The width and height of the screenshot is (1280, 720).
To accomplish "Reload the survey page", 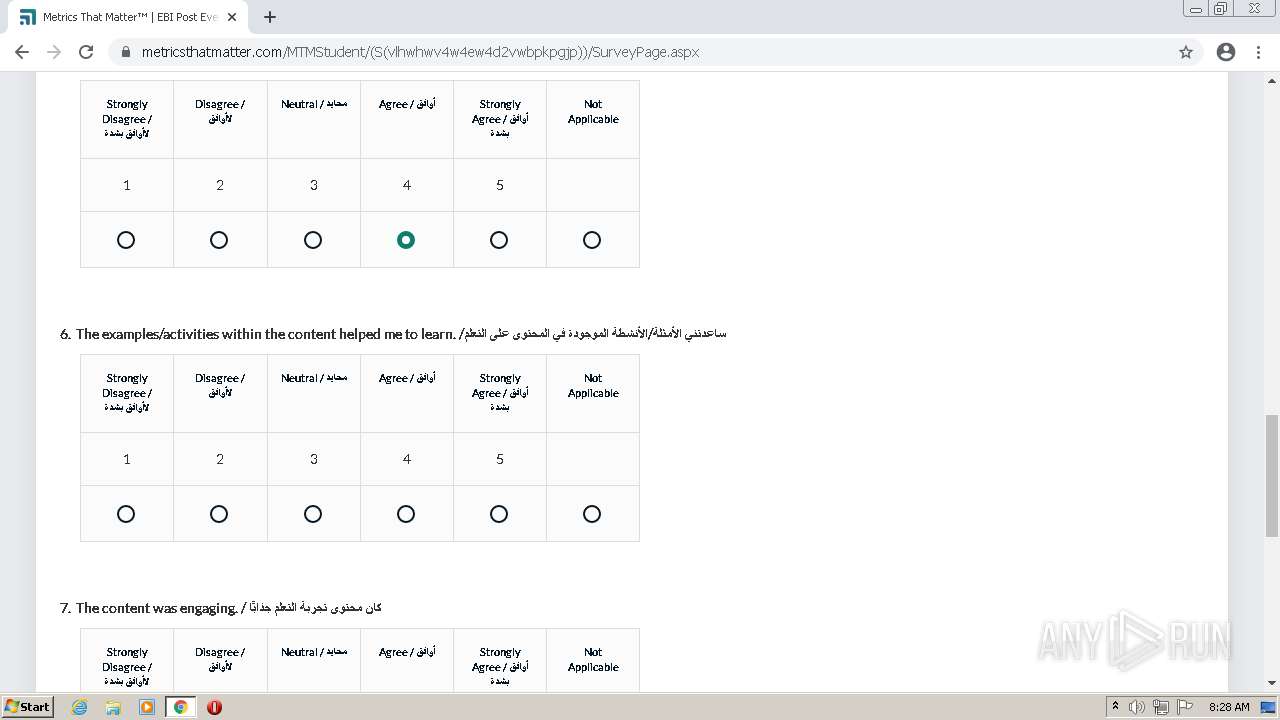I will (x=86, y=52).
